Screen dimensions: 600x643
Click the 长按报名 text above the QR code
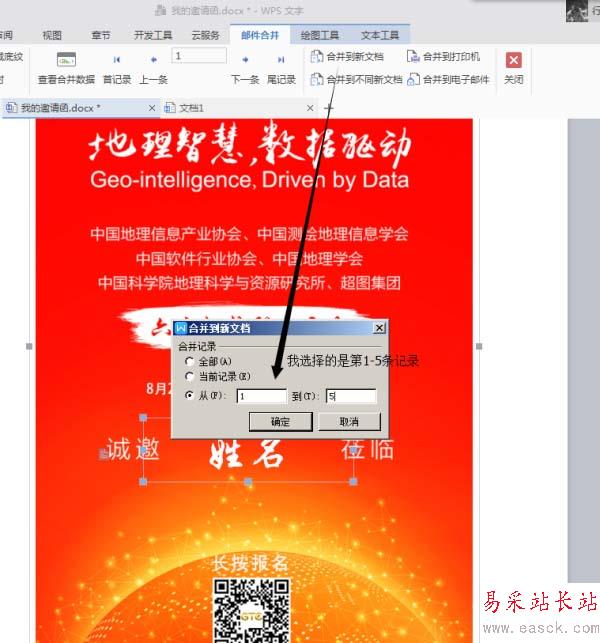click(251, 563)
